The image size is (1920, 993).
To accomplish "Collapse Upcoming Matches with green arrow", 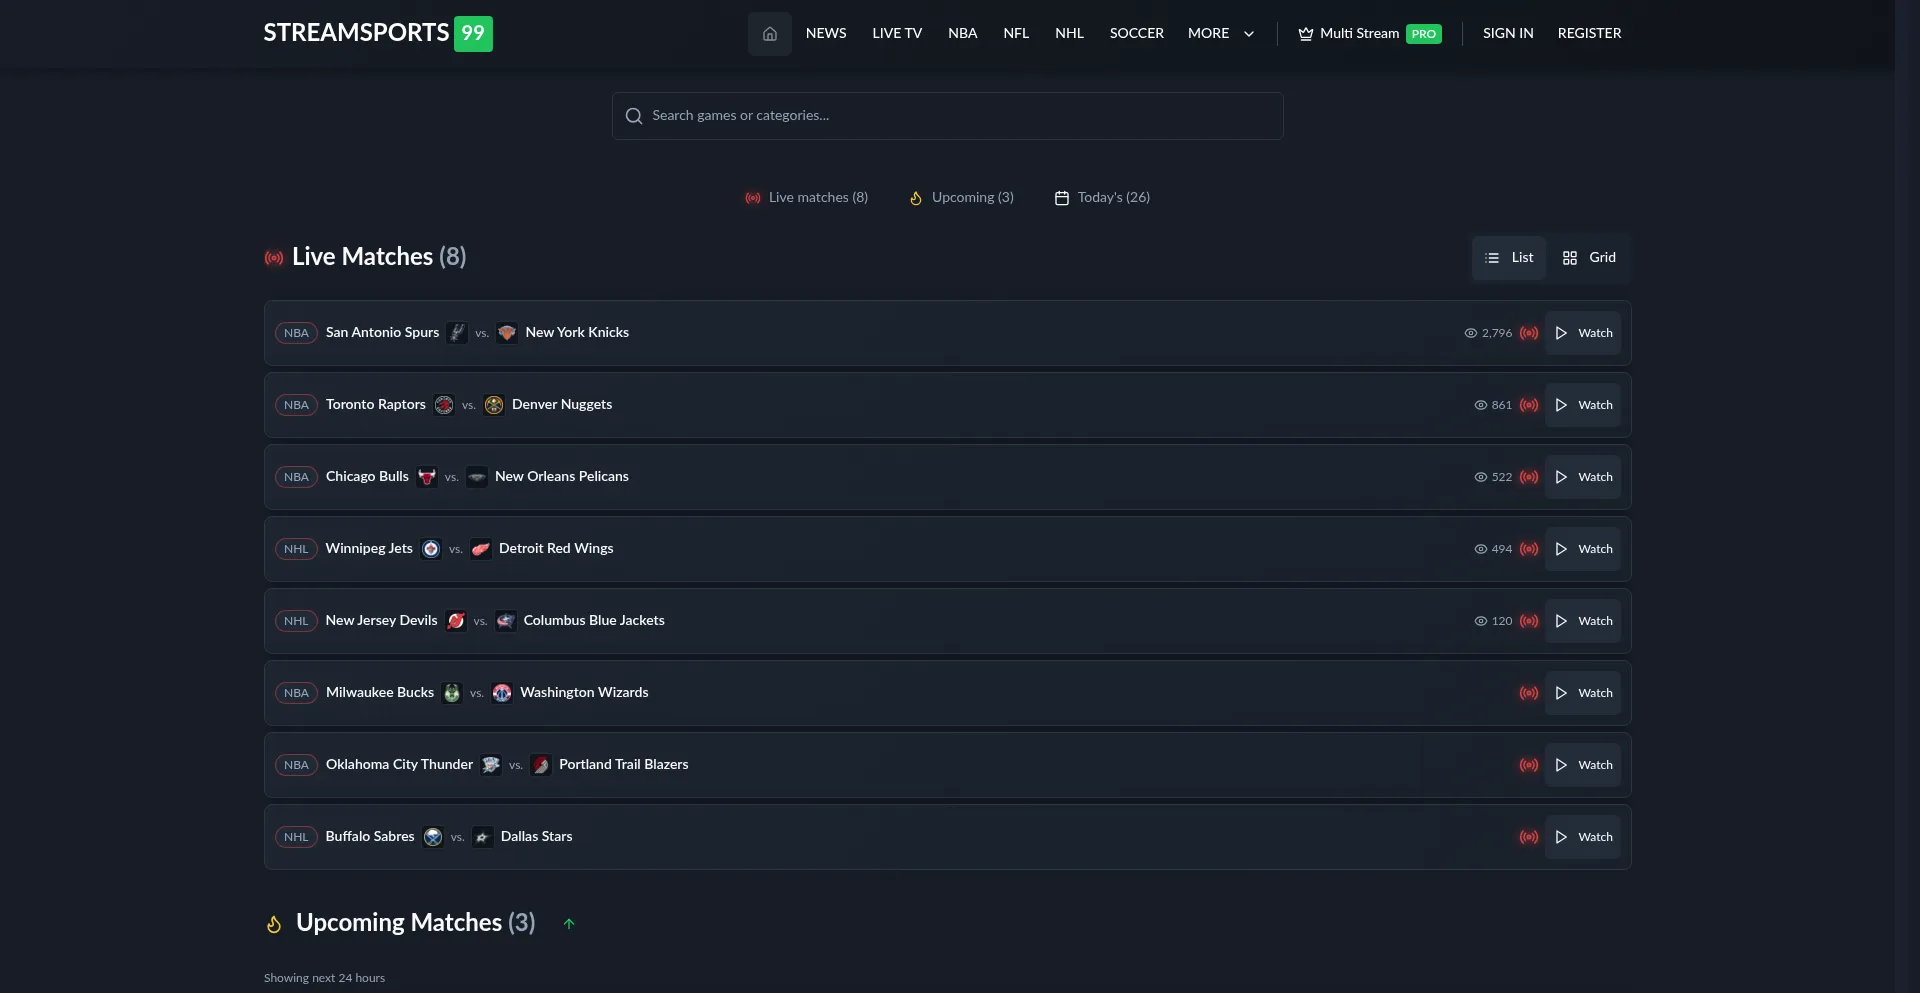I will coord(569,924).
